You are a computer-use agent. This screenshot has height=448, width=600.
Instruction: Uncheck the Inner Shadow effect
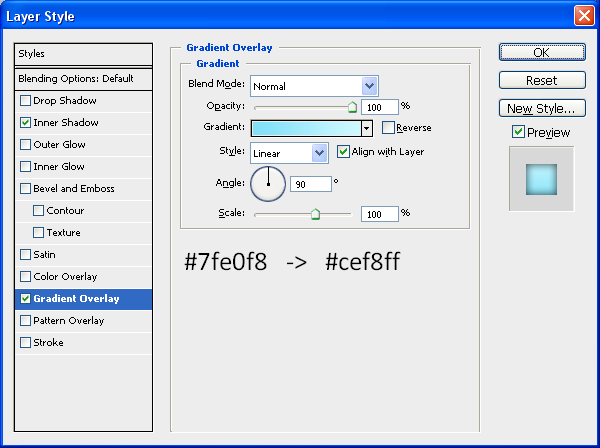25,122
